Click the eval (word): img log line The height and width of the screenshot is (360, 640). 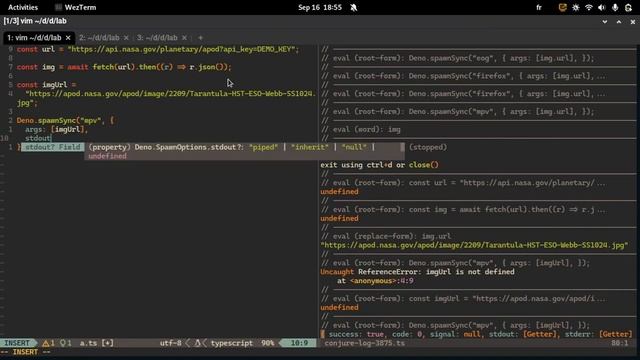pos(360,129)
